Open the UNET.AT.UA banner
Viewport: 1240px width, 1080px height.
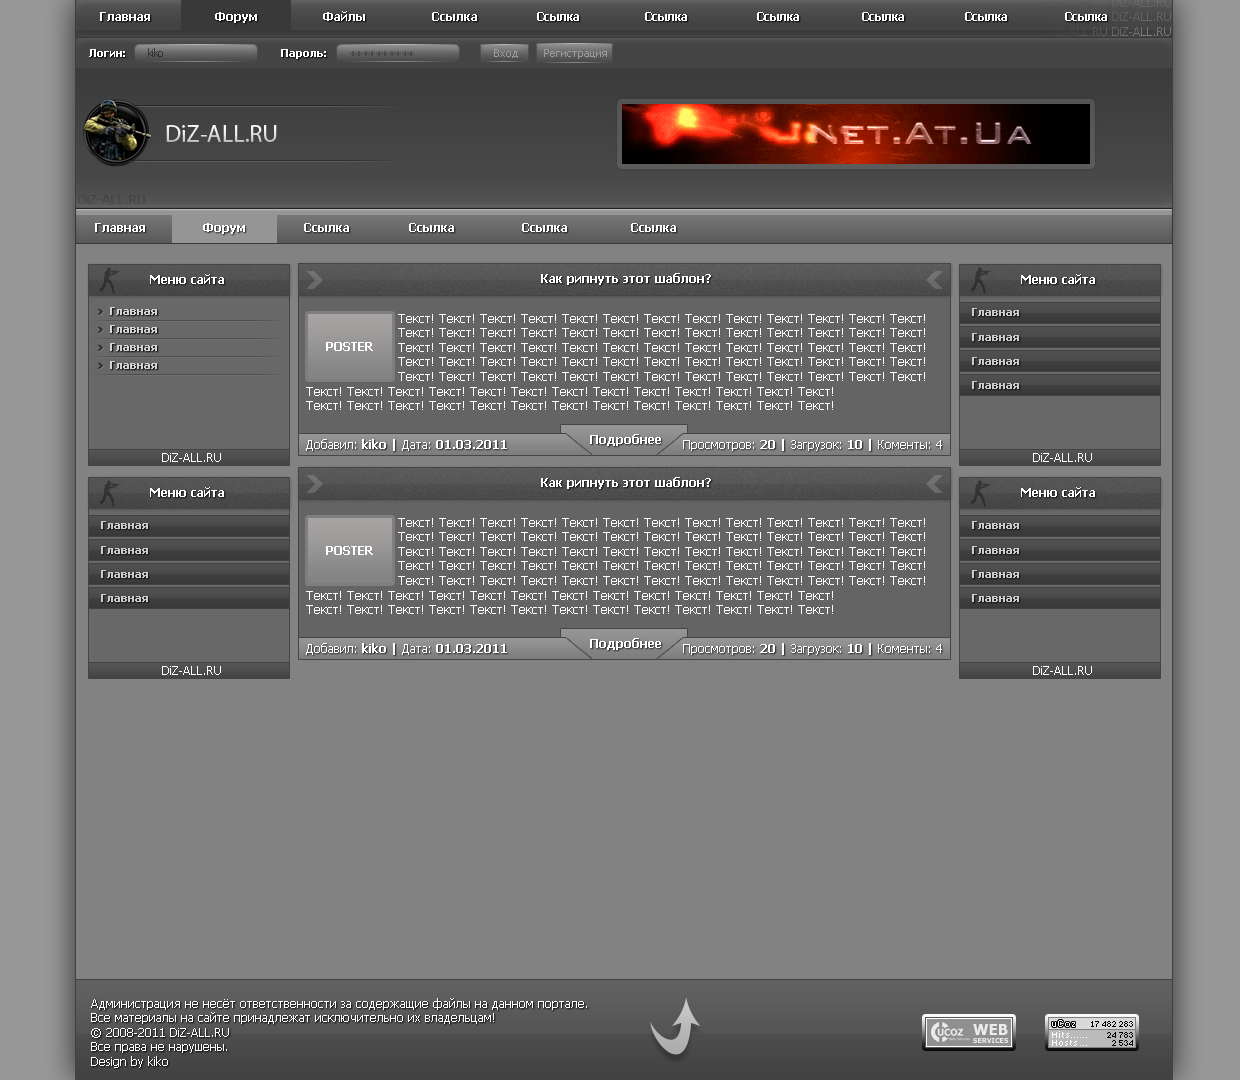[855, 134]
